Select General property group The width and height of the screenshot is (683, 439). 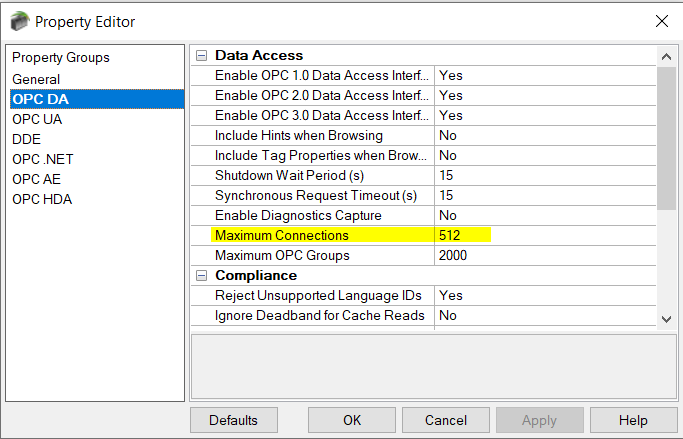pos(36,79)
